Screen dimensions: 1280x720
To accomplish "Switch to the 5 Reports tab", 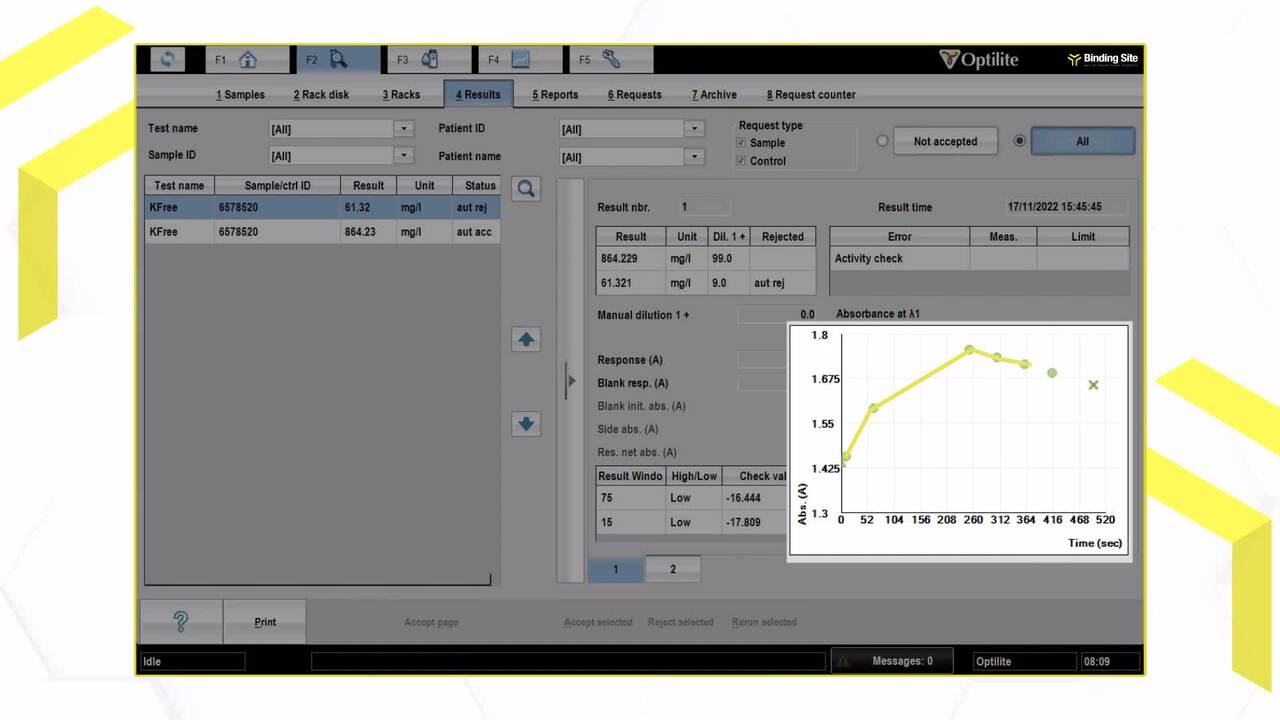I will pyautogui.click(x=555, y=95).
